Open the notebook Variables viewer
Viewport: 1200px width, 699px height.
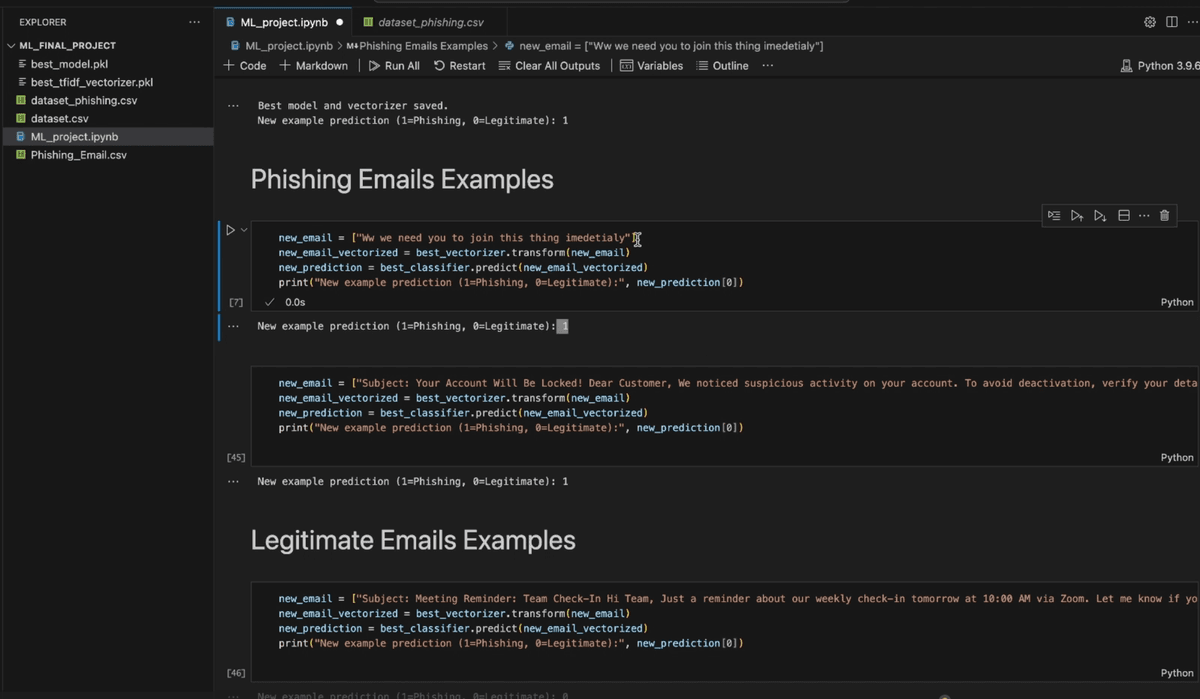[651, 65]
